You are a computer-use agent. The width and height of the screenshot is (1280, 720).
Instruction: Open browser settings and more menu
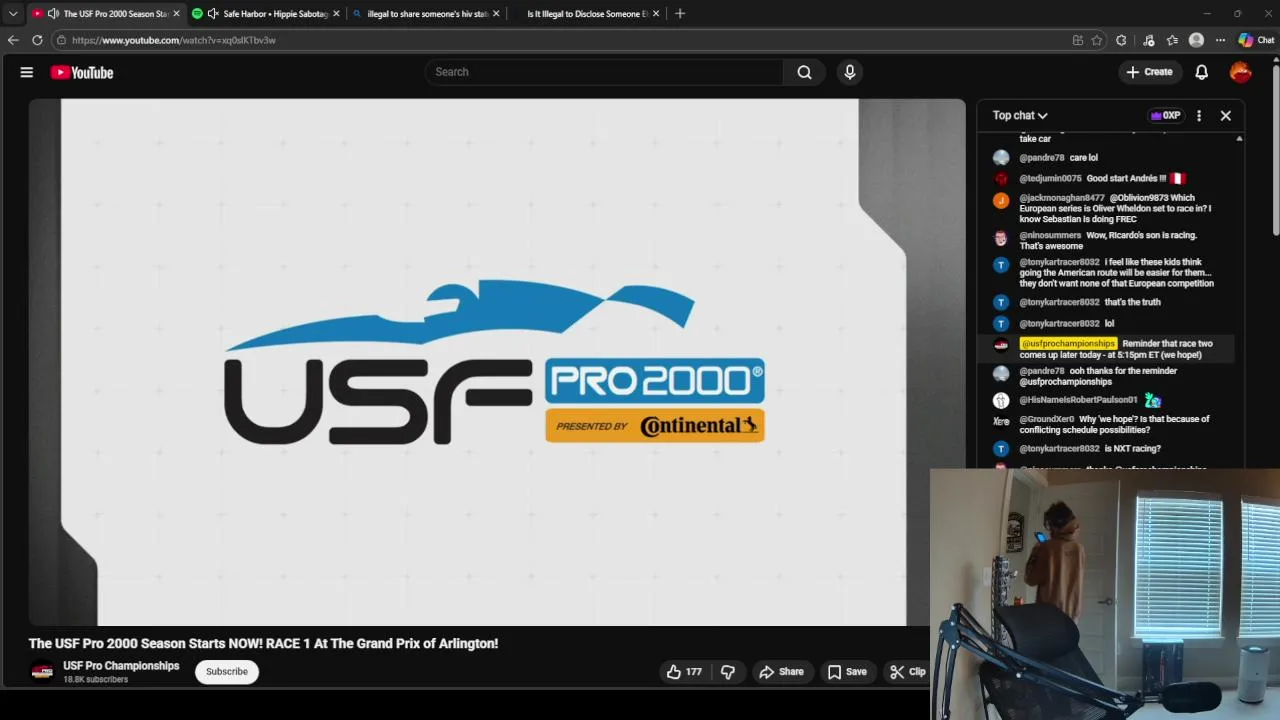click(1220, 40)
